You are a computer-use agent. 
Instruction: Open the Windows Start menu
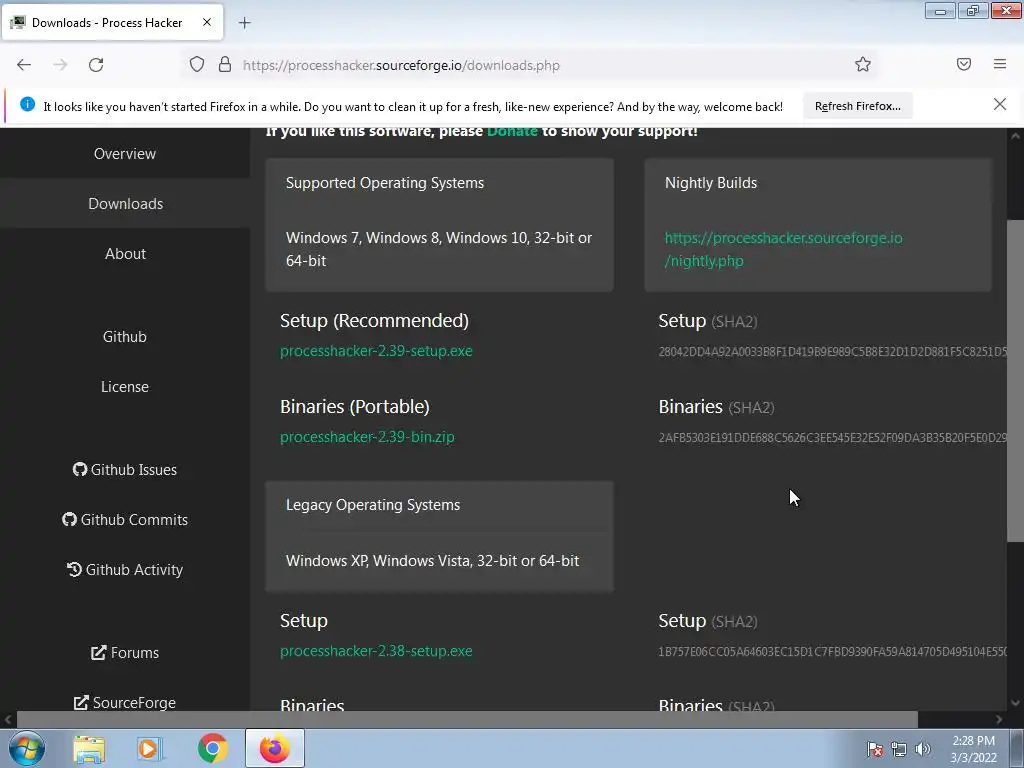pos(27,748)
